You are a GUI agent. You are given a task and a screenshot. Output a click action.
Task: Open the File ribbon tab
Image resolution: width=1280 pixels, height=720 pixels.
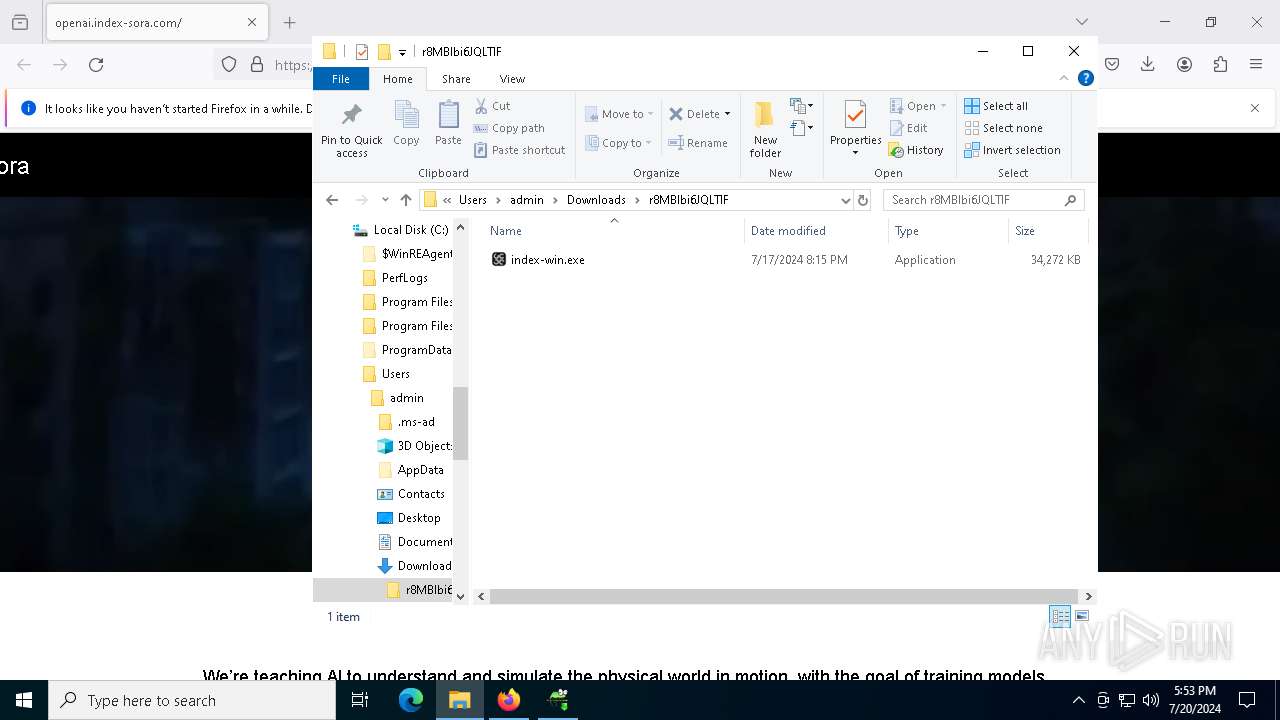(x=341, y=79)
